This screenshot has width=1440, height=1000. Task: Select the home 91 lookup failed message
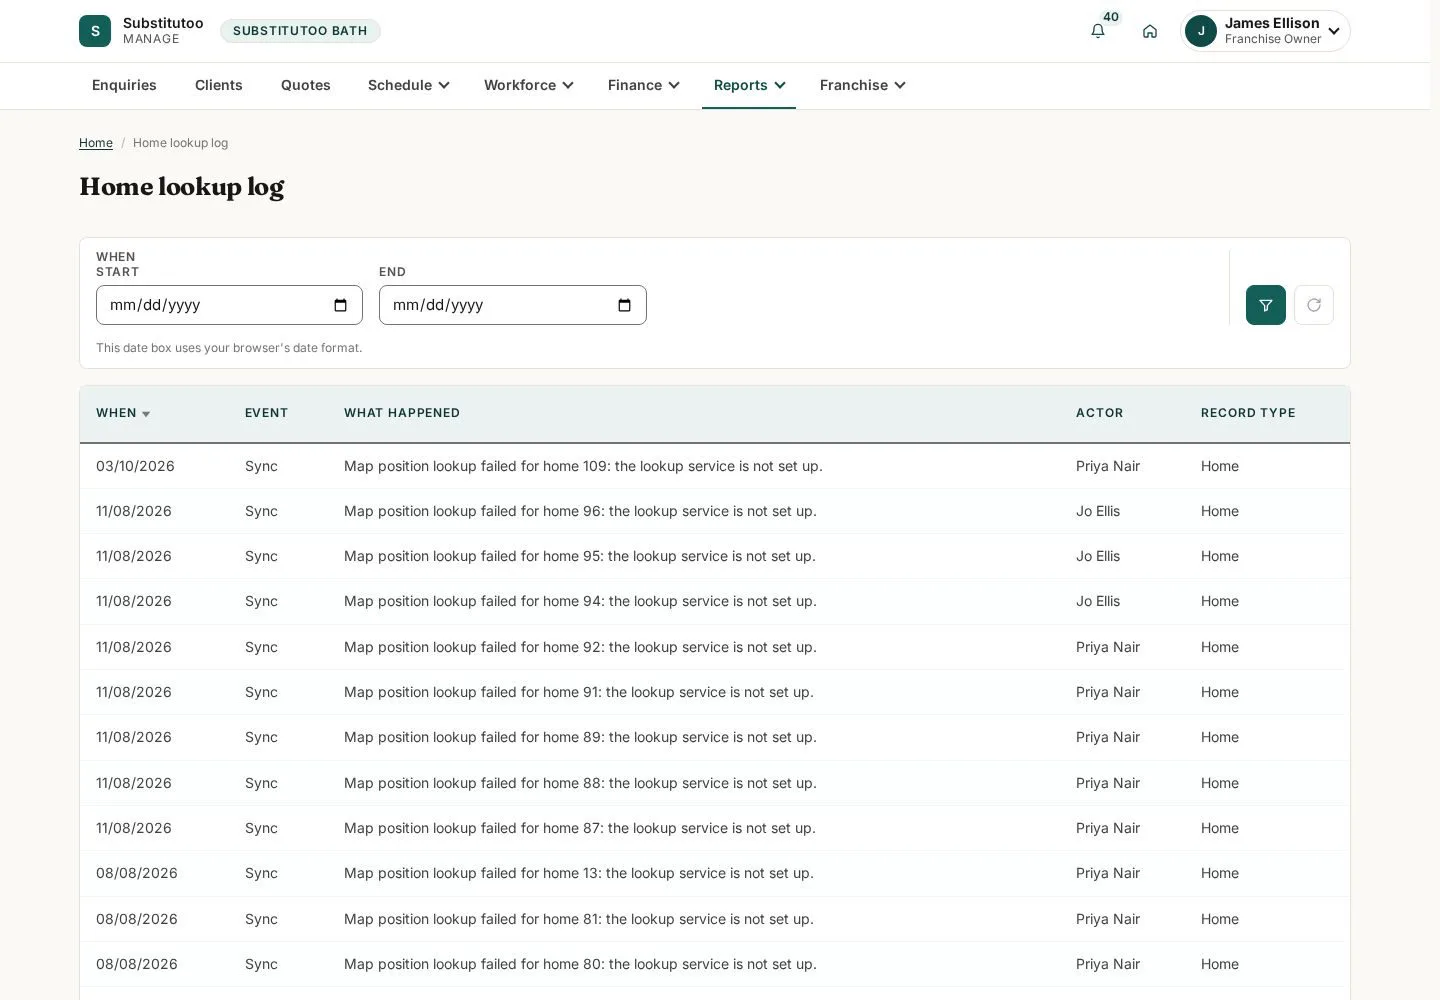pos(579,692)
